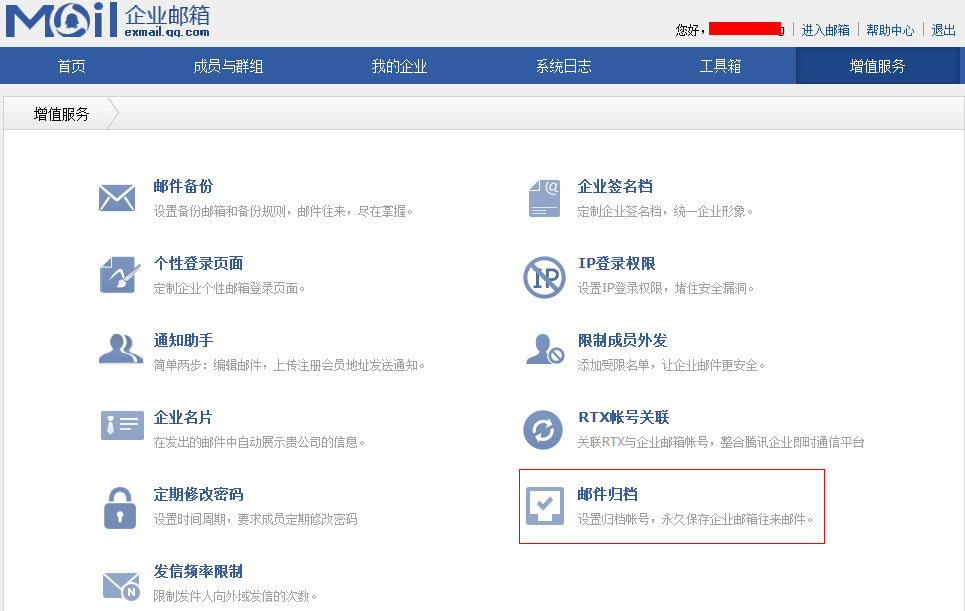Click the 企业名片 business card icon
This screenshot has height=611, width=965.
pyautogui.click(x=121, y=425)
